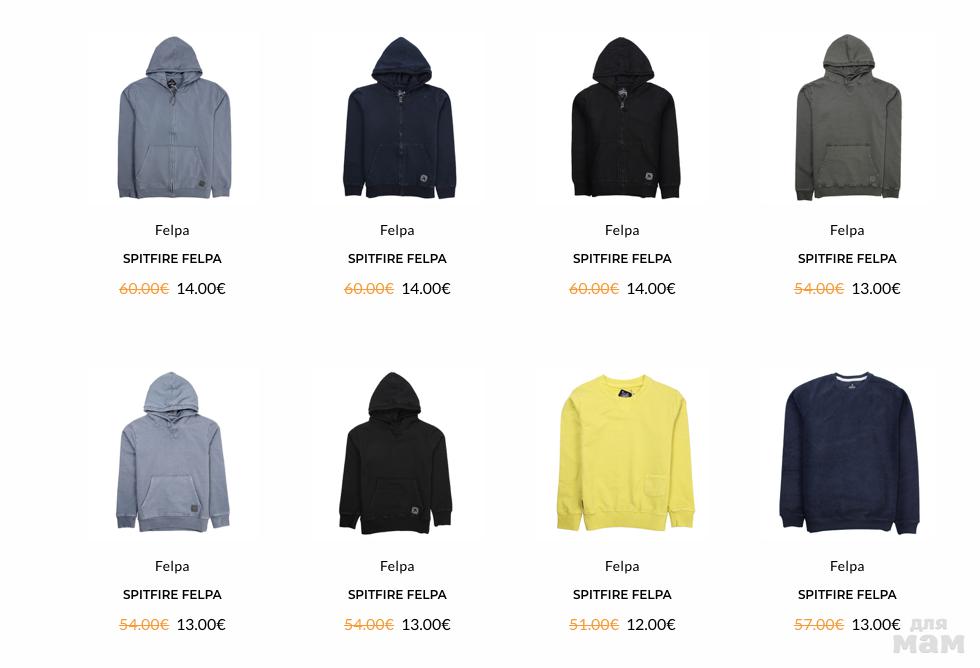Click the crossed-out 57.00€ price

tap(819, 624)
